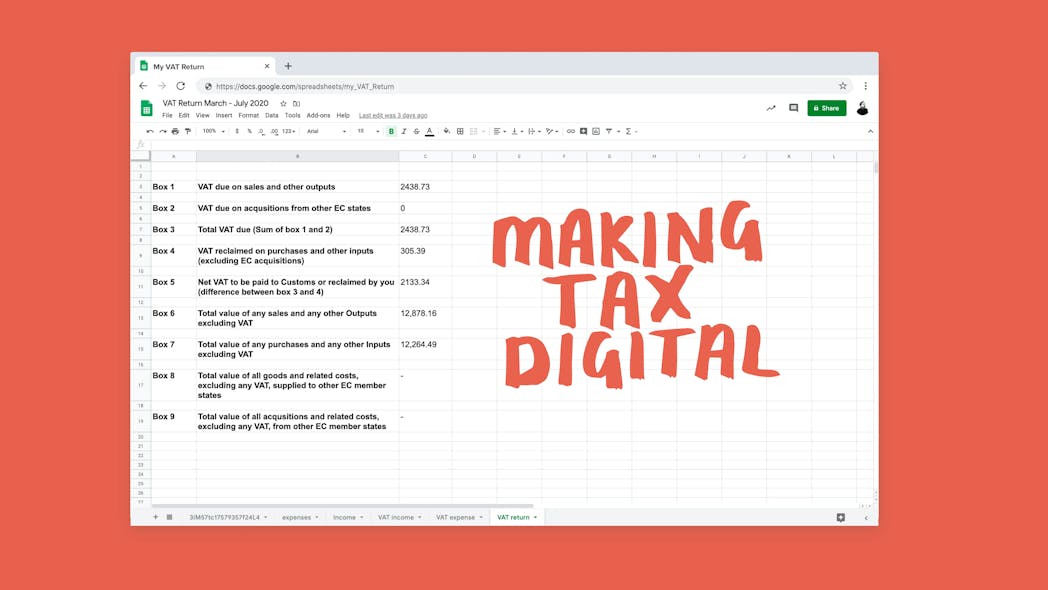Star the VAT Return document

tap(283, 104)
